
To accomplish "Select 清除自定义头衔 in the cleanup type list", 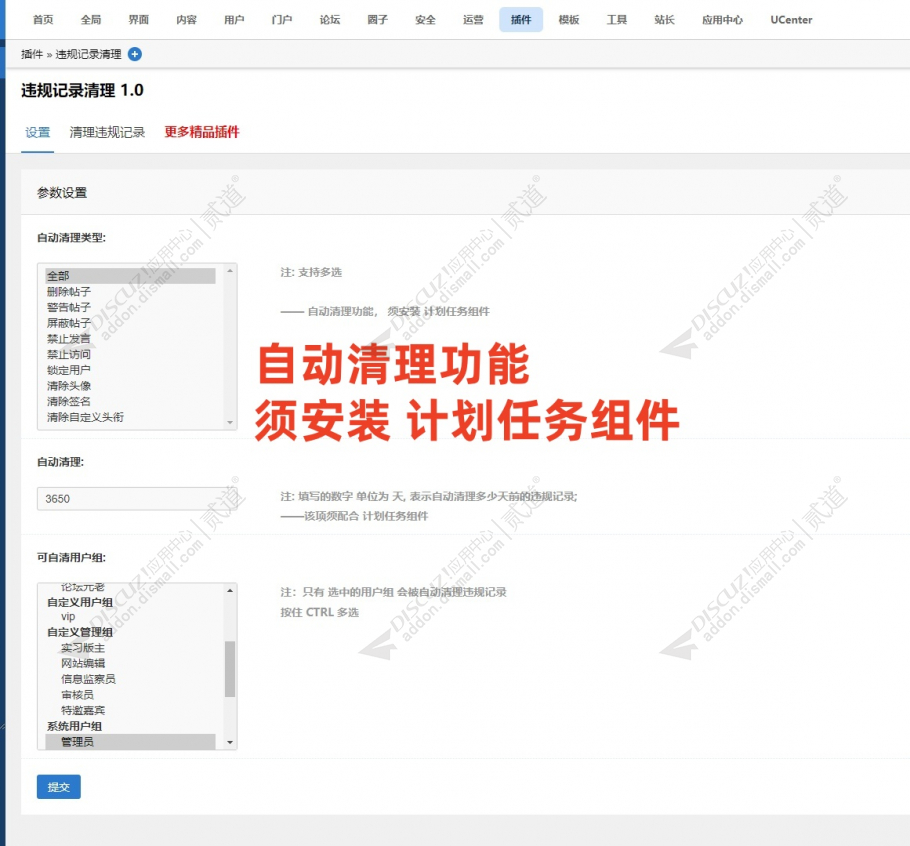I will (130, 417).
